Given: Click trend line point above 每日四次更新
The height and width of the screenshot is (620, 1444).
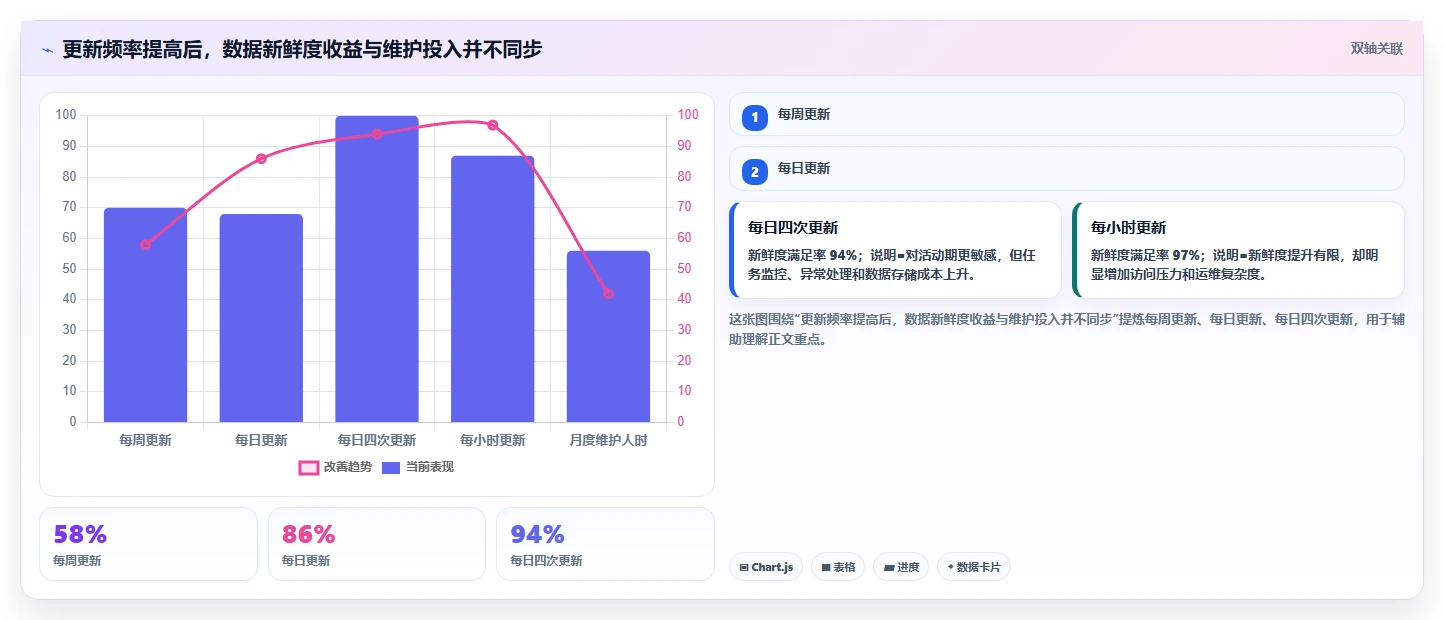Looking at the screenshot, I should pos(377,134).
